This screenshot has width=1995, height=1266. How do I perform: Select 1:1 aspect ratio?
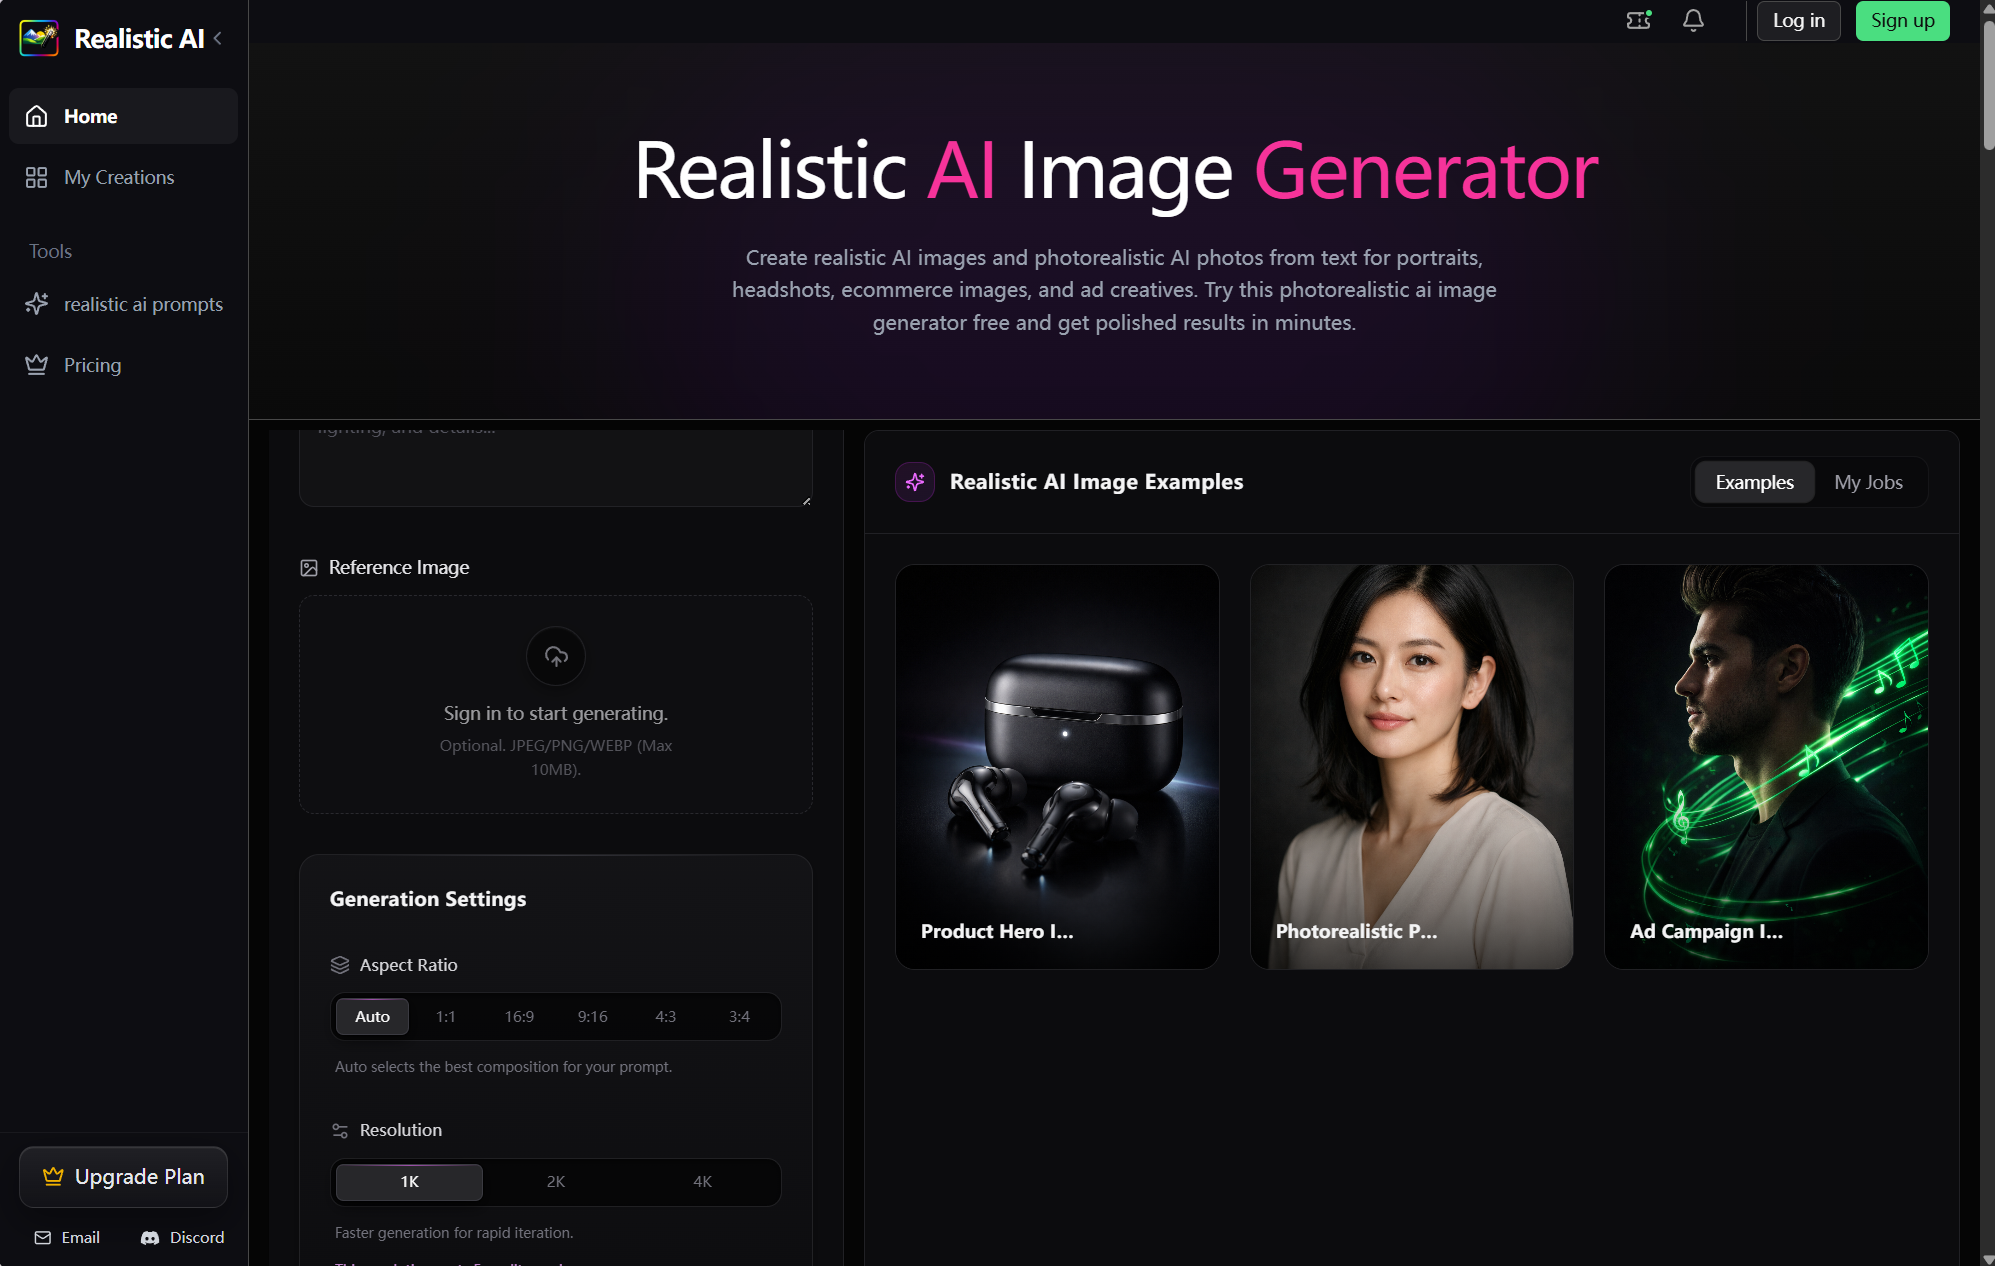(446, 1017)
